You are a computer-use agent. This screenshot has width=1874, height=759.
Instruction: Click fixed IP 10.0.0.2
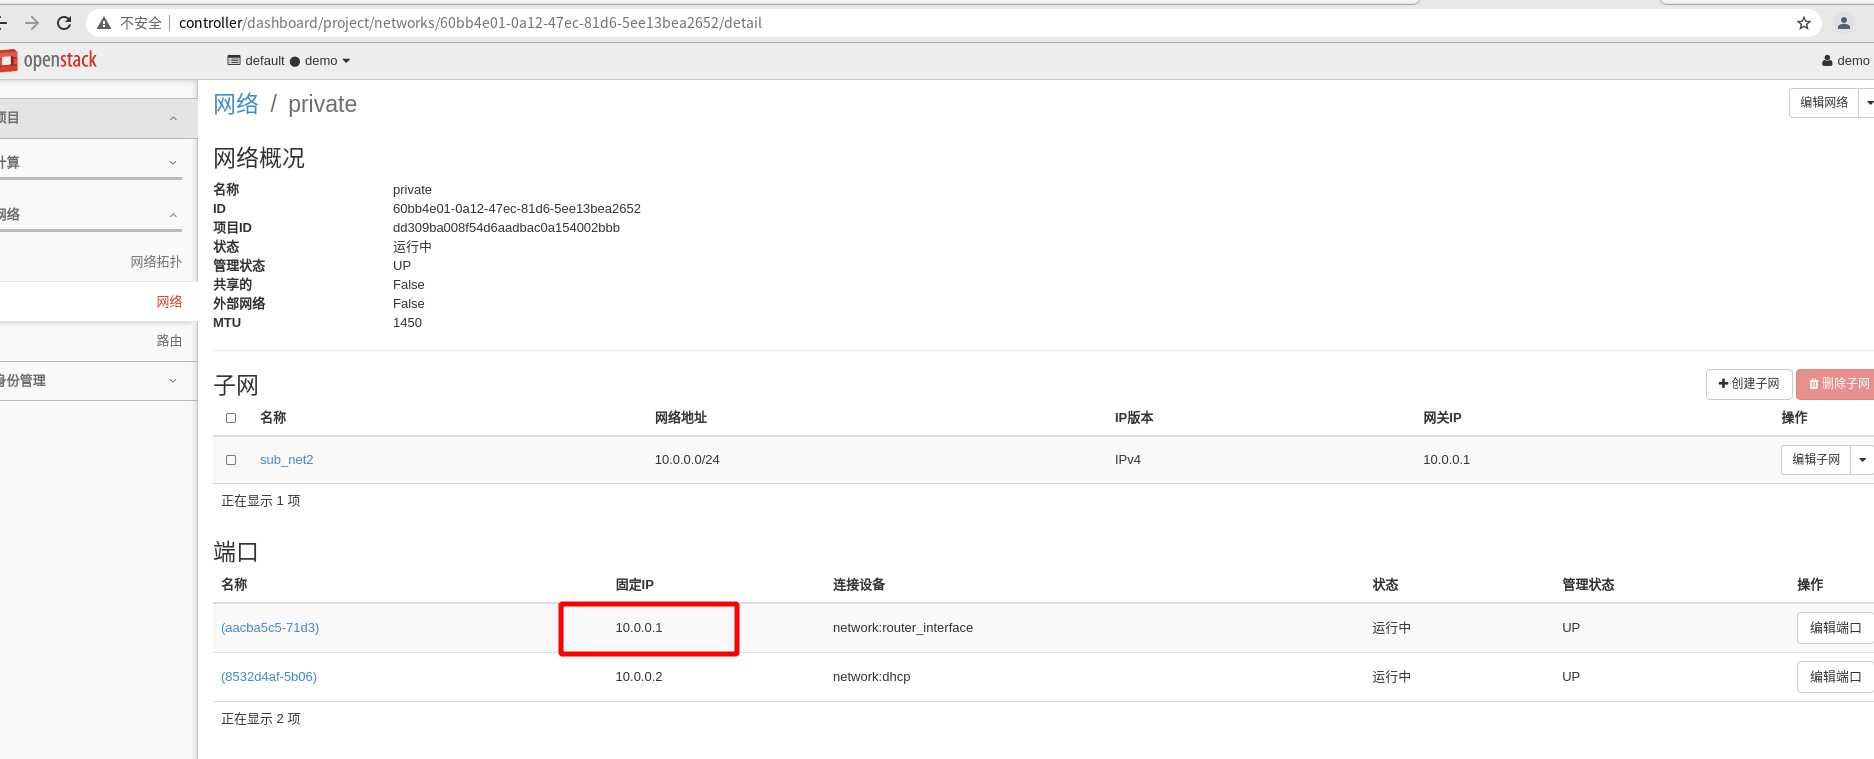(x=639, y=677)
